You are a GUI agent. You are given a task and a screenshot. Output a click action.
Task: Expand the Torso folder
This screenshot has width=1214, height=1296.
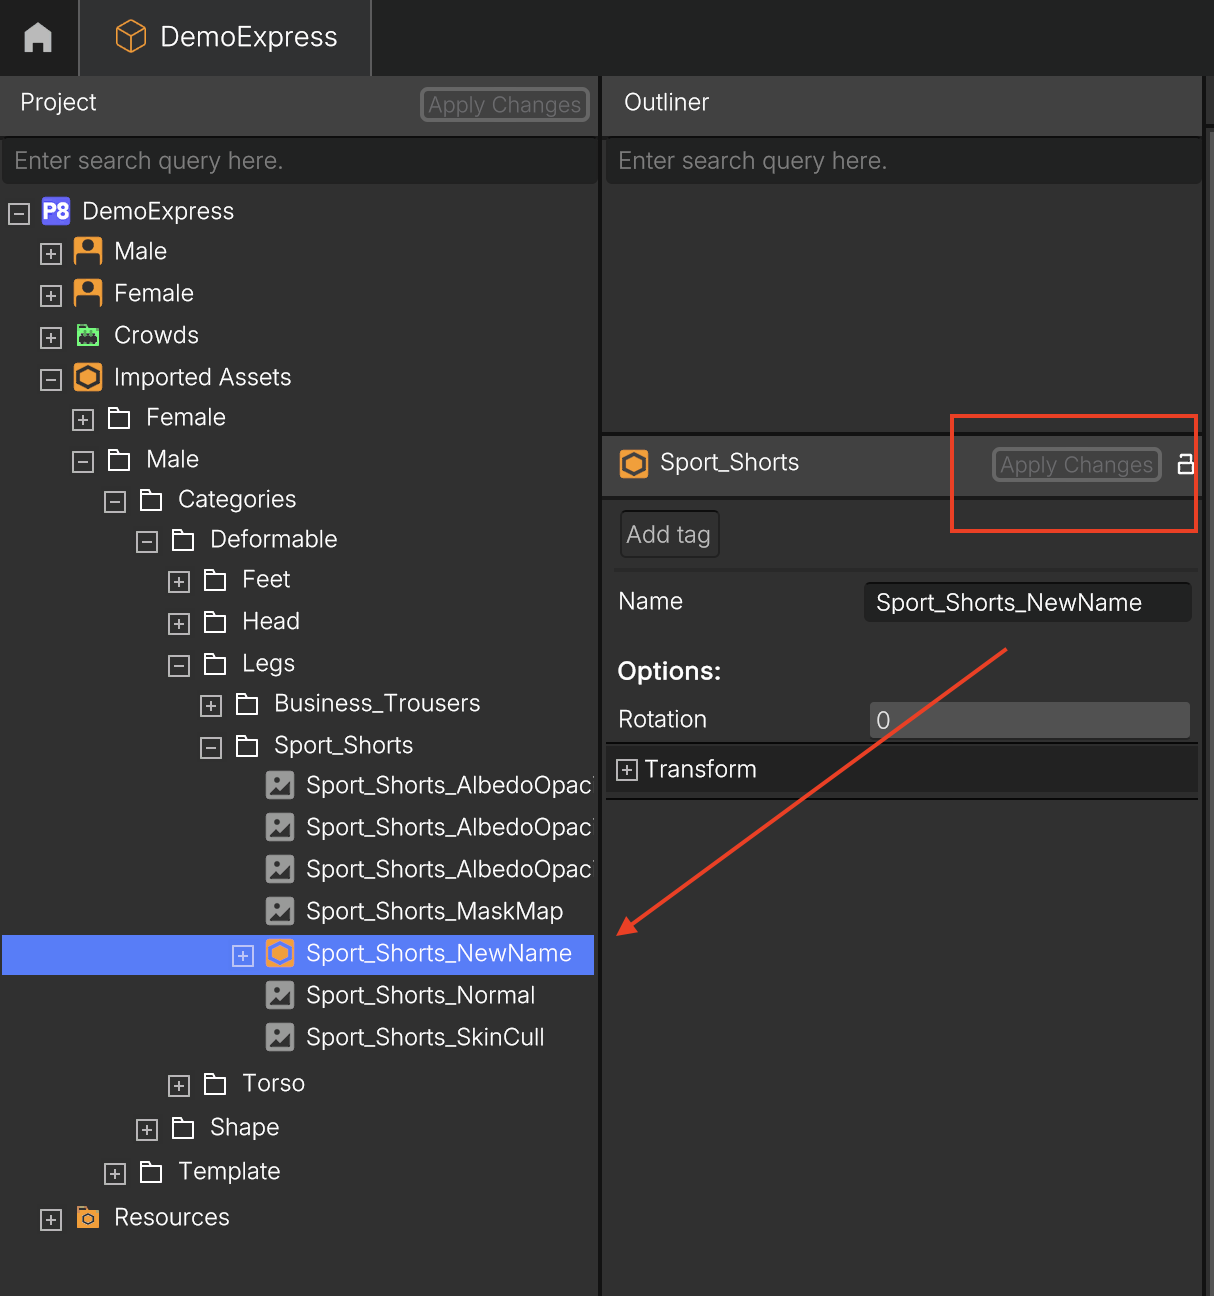179,1086
